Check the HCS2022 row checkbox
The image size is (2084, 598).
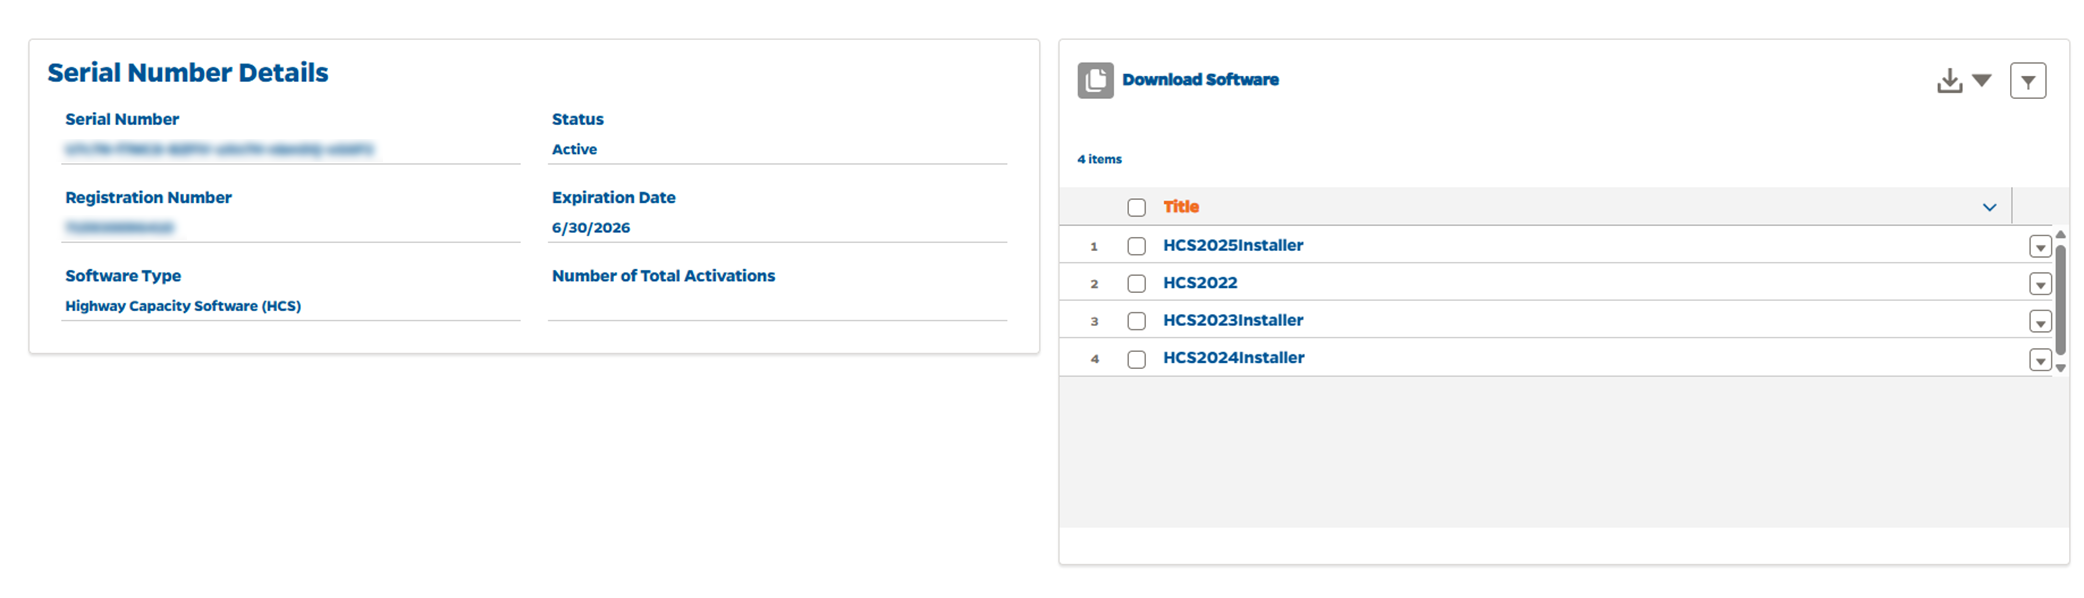1136,284
